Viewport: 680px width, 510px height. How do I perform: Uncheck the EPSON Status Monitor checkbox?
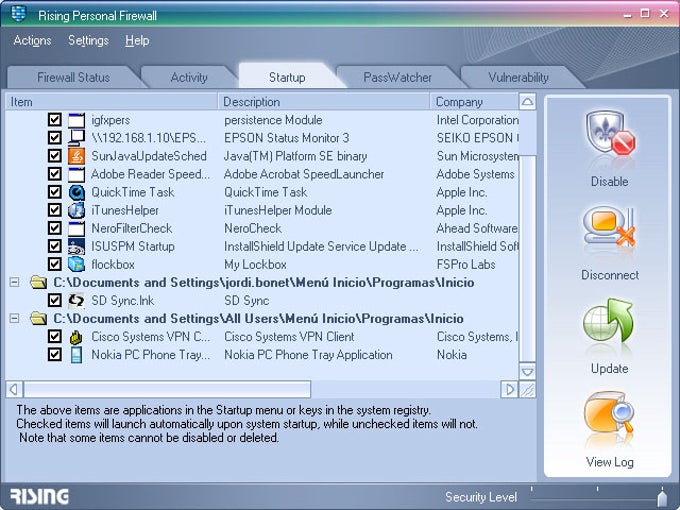(x=55, y=138)
